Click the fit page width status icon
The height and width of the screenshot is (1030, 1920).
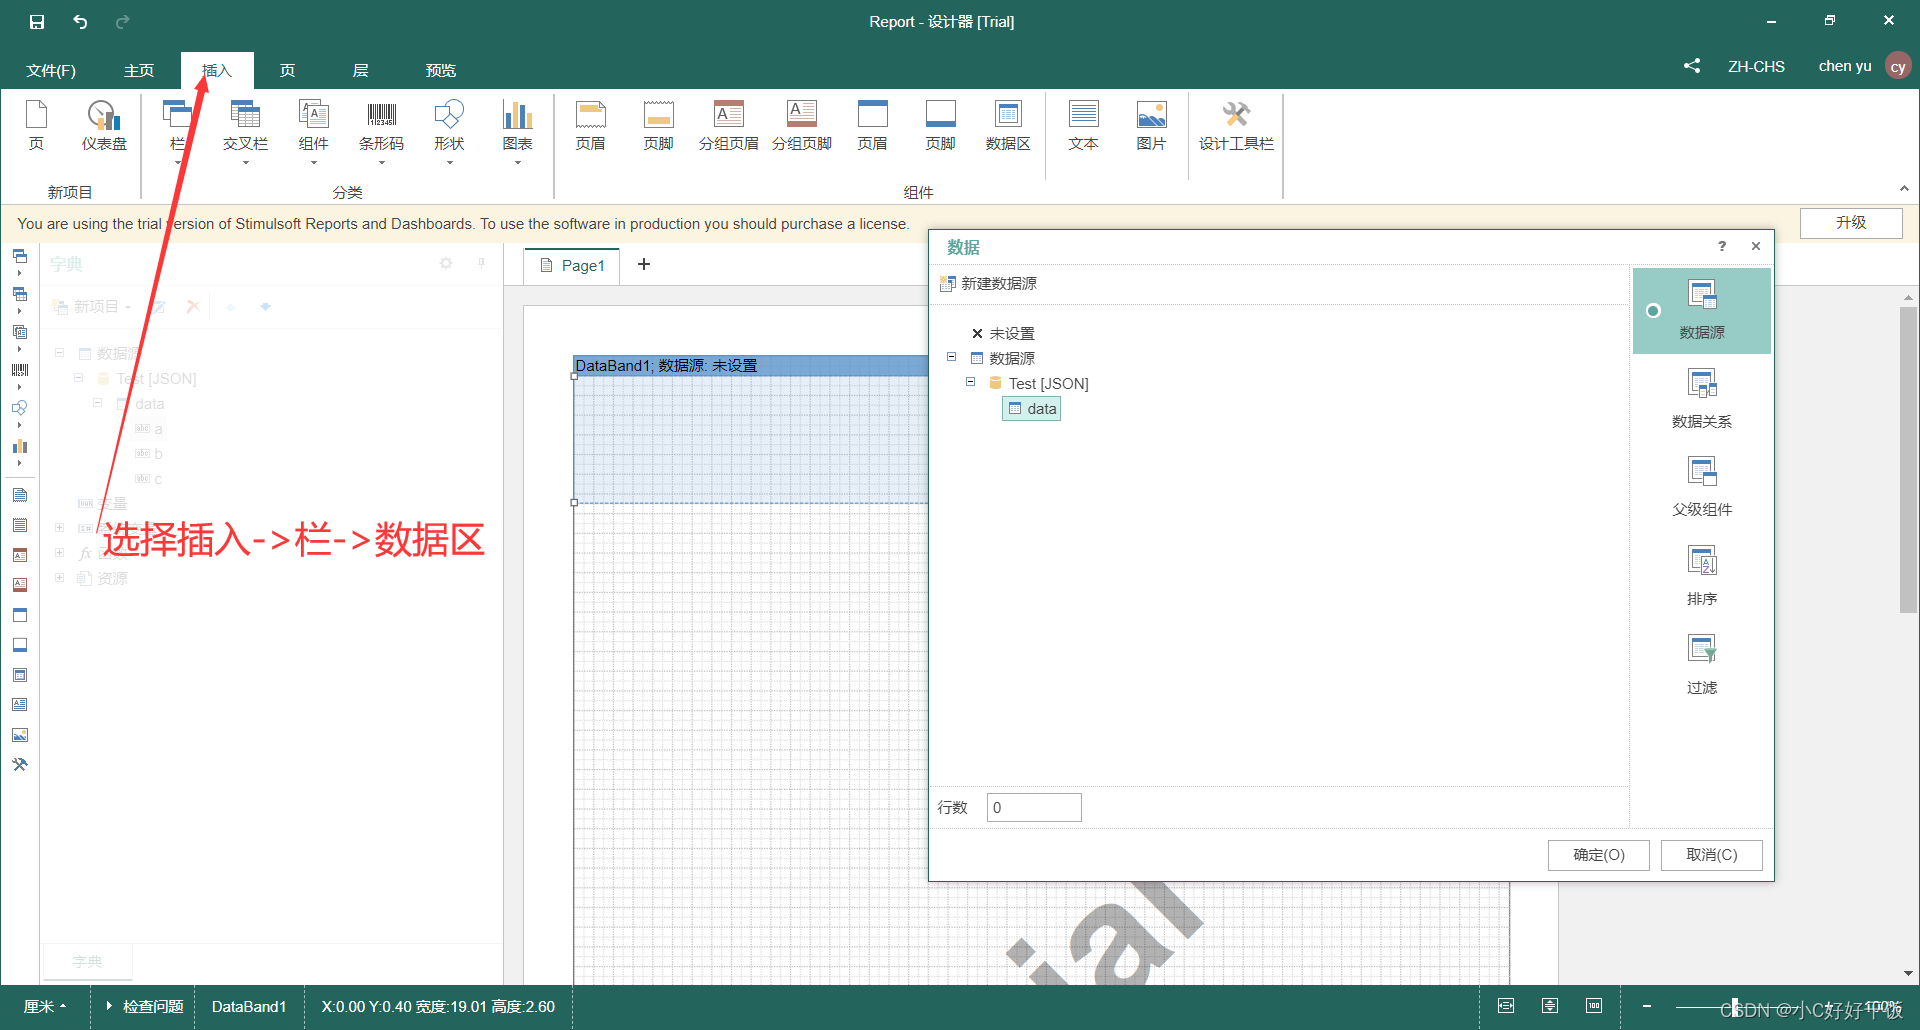tap(1506, 1006)
